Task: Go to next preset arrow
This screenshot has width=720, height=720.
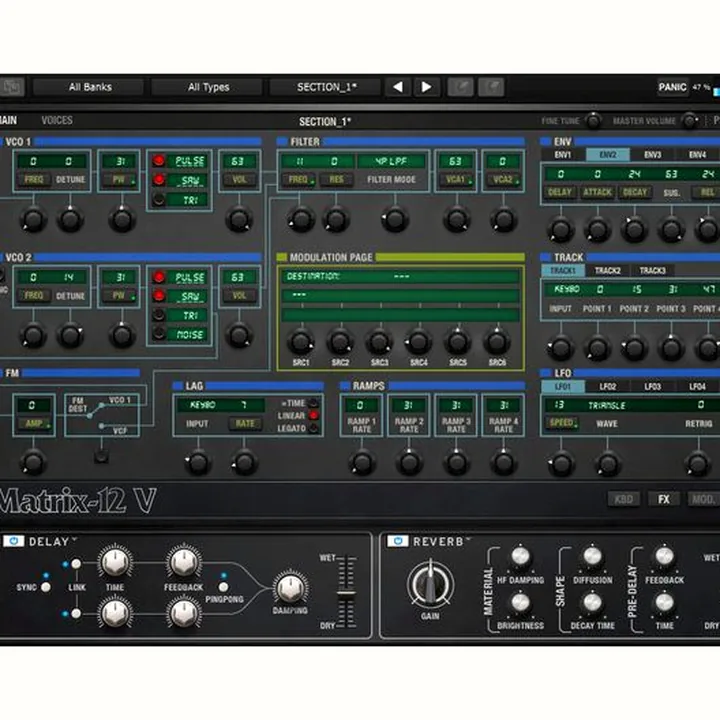Action: pyautogui.click(x=426, y=87)
